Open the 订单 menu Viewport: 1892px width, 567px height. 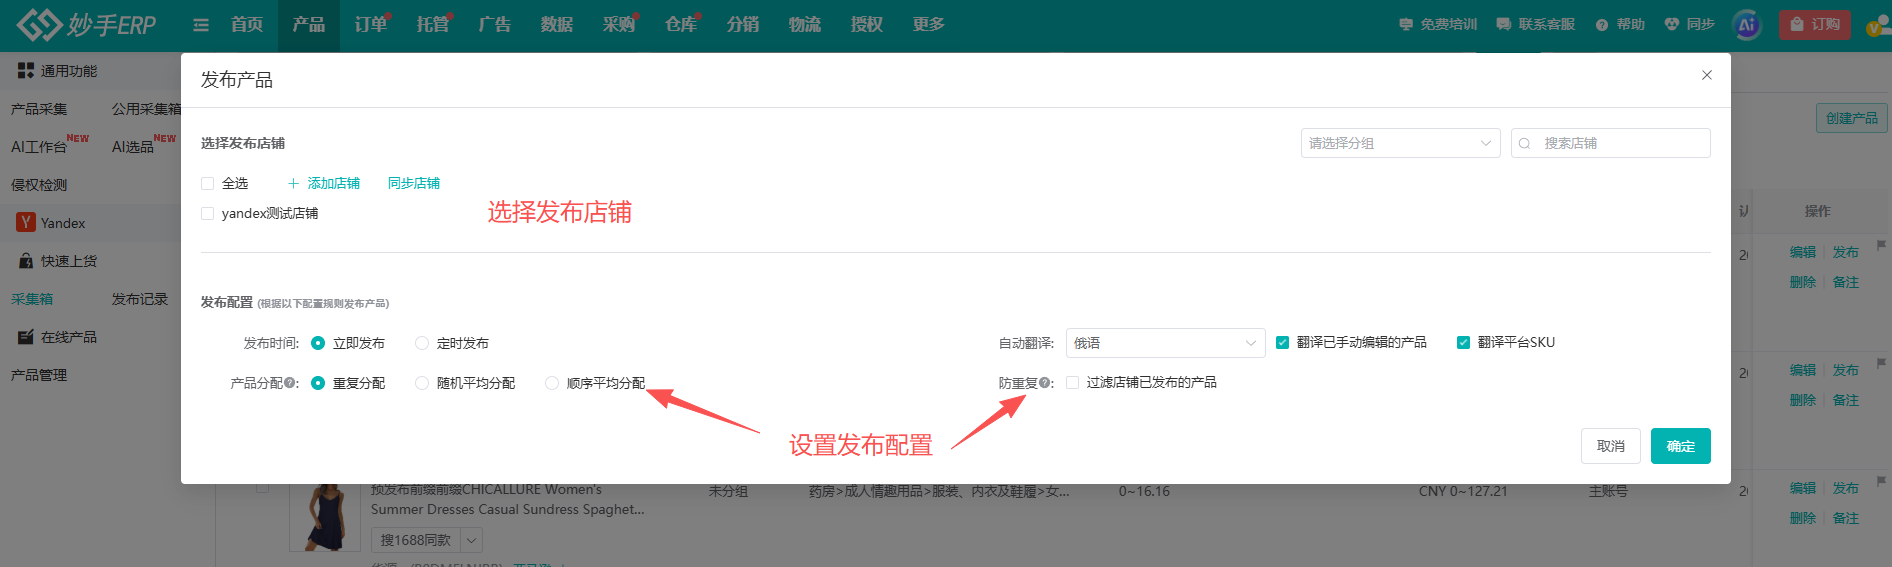pyautogui.click(x=371, y=24)
